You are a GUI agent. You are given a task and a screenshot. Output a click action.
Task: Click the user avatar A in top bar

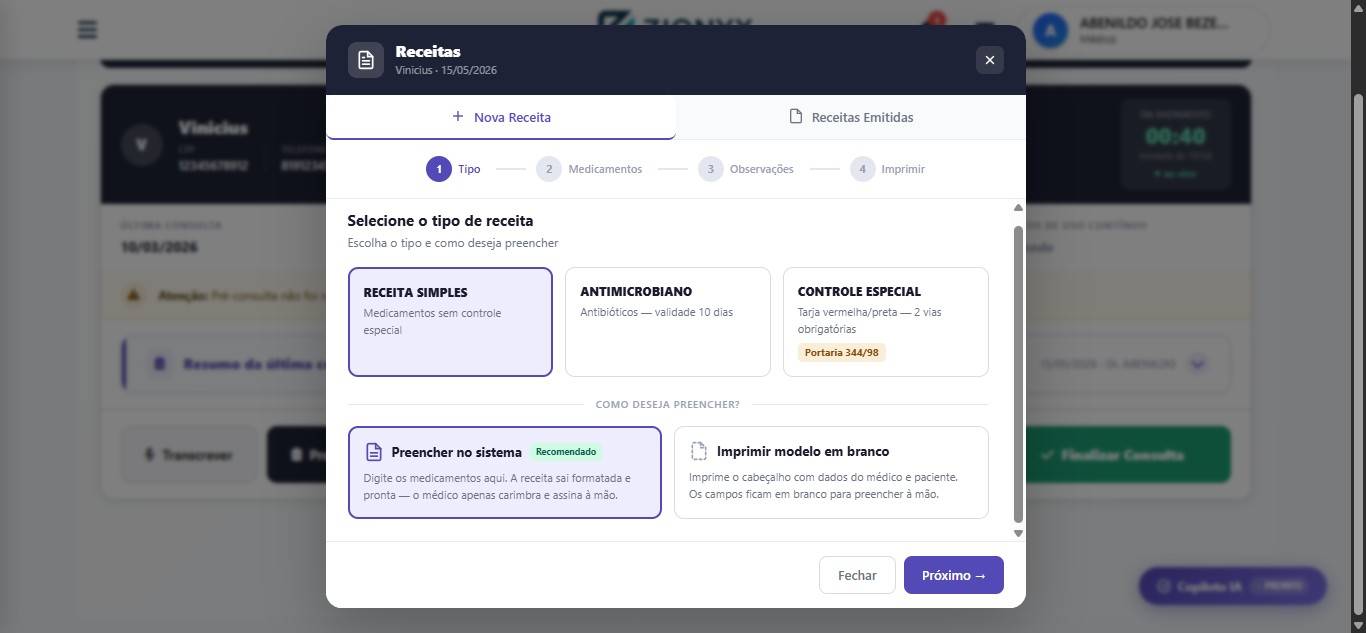click(1050, 31)
